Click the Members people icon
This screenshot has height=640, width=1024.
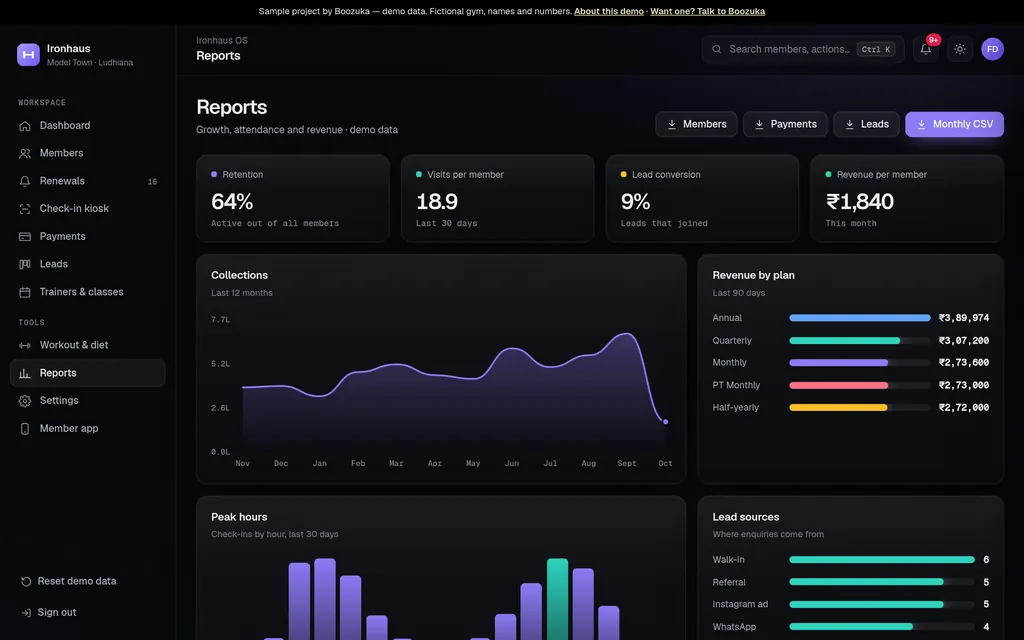pos(25,153)
